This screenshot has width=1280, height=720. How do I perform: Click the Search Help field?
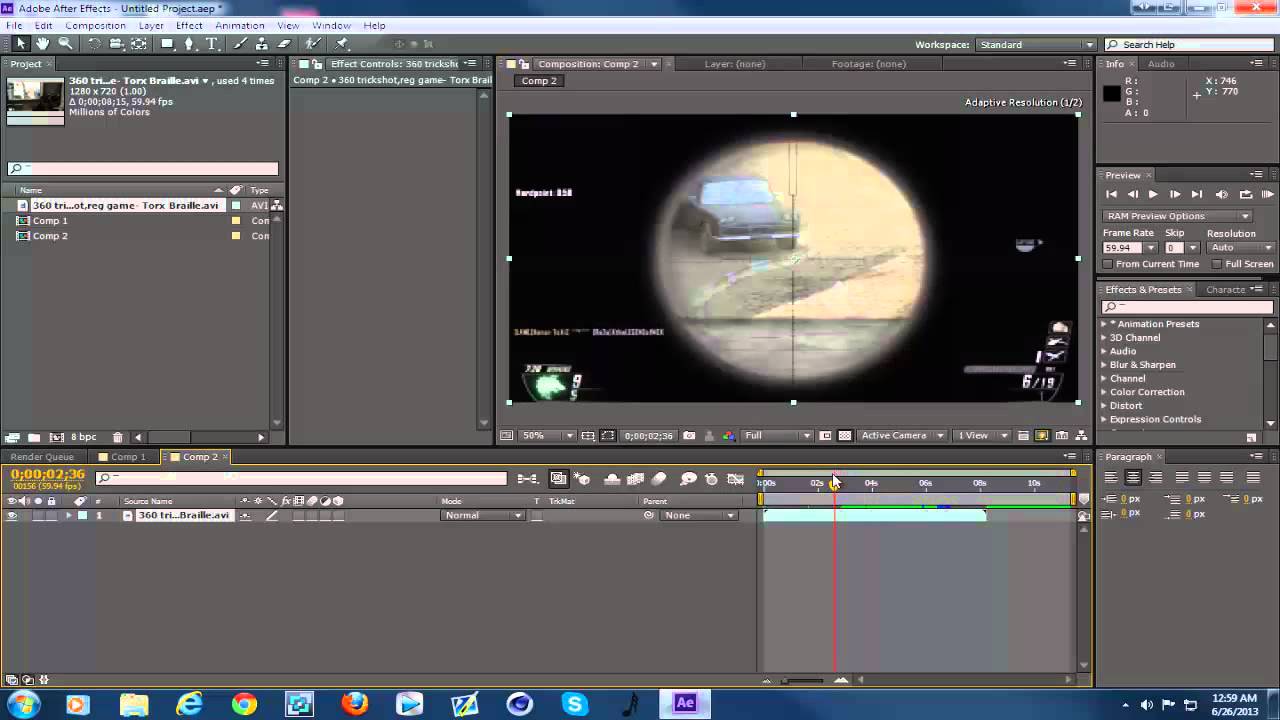point(1190,45)
